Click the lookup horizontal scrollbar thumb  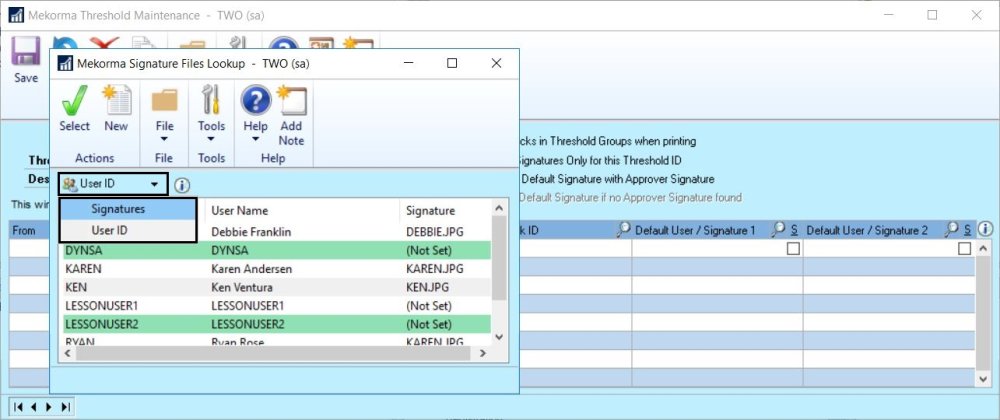(273, 352)
